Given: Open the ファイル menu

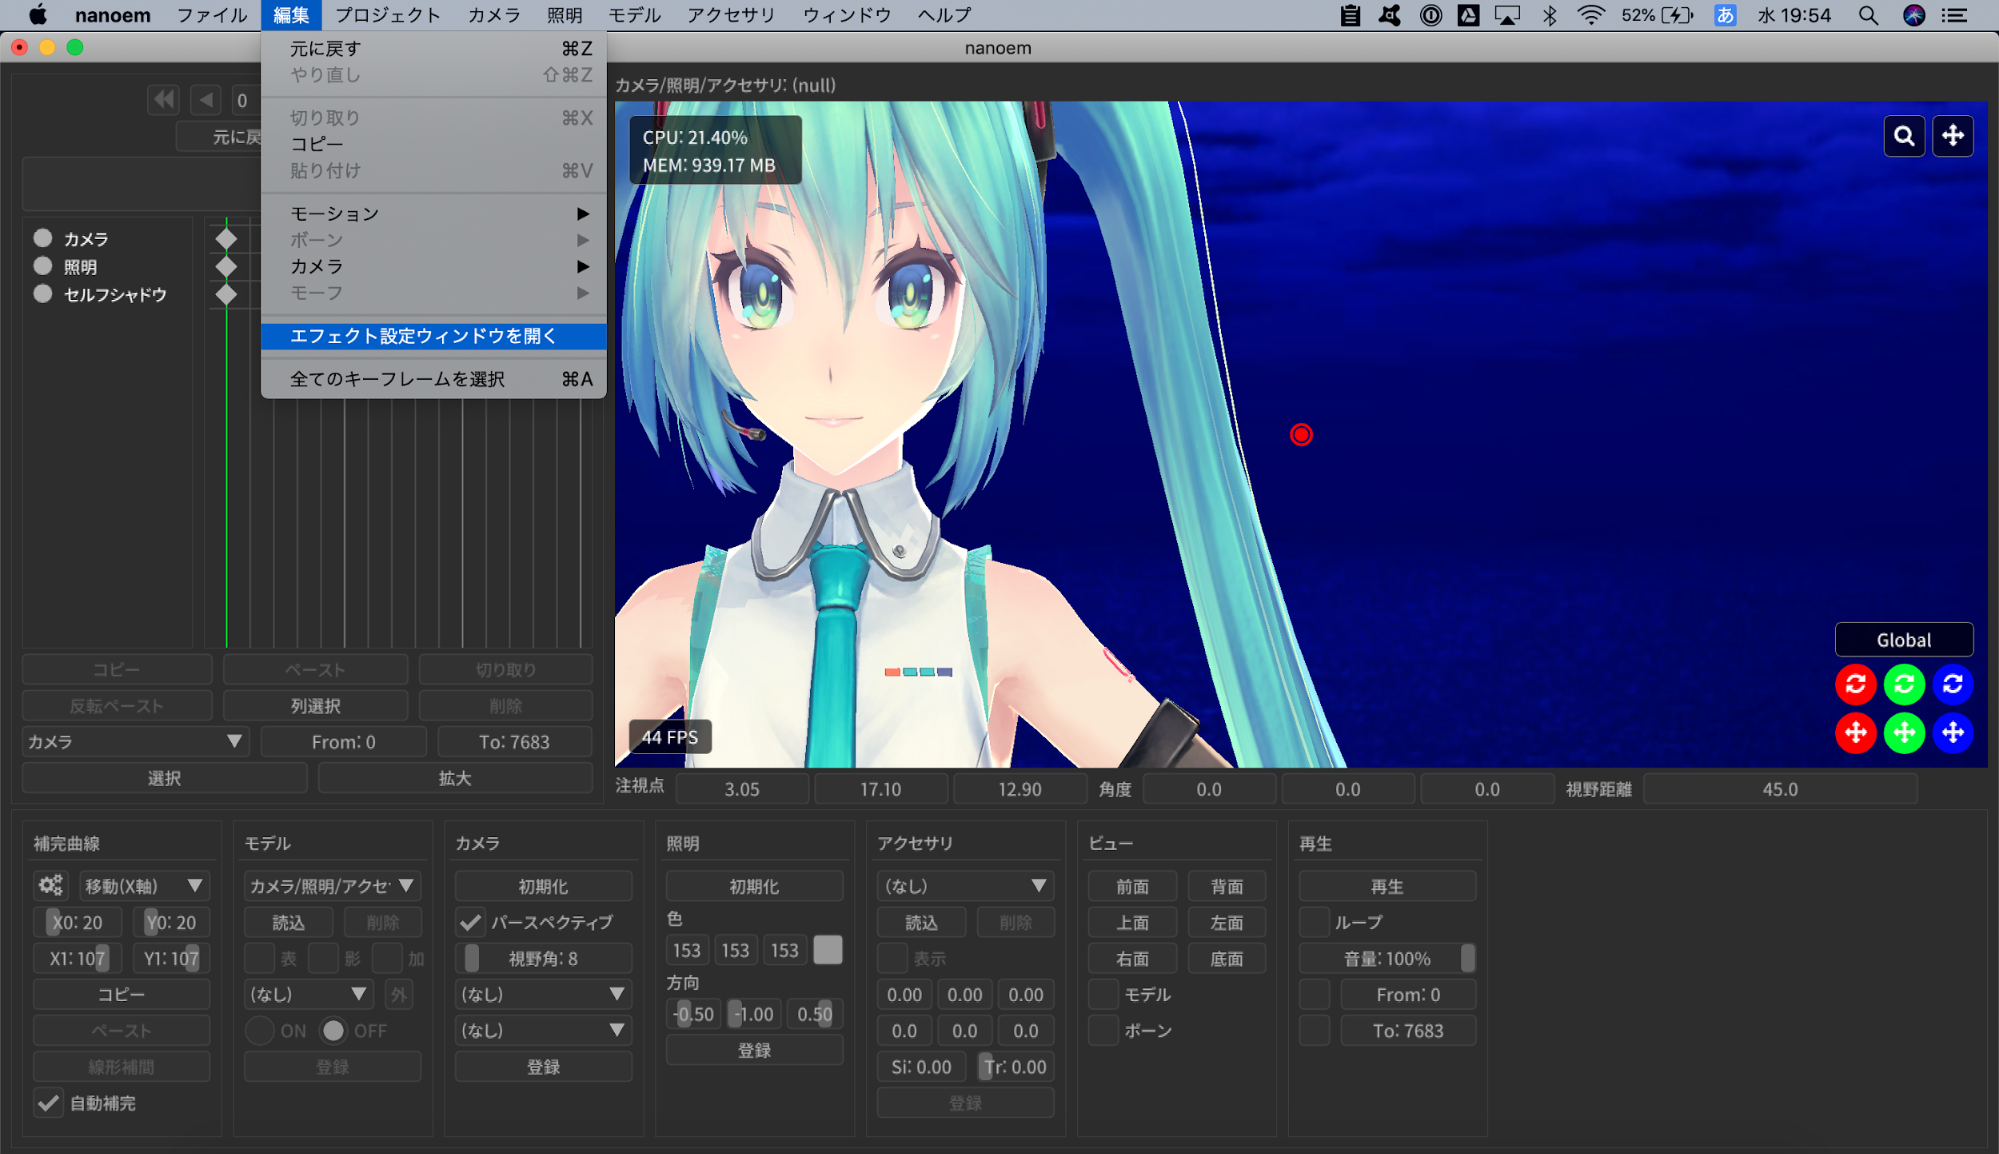Looking at the screenshot, I should (x=211, y=15).
